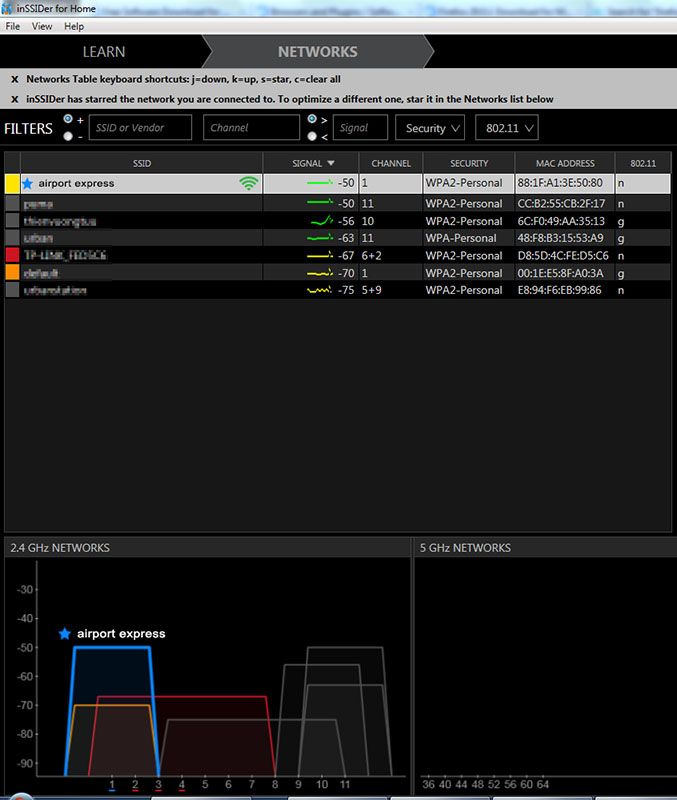The image size is (677, 800).
Task: Open the 802.11 filter dropdown
Action: coord(507,128)
